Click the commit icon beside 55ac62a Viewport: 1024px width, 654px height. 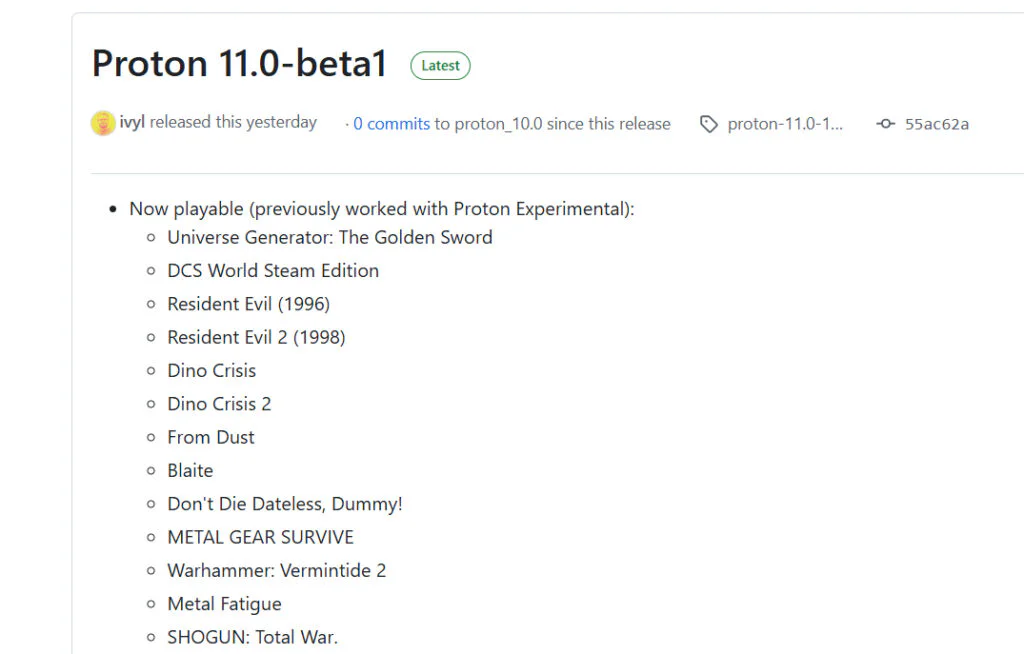885,124
